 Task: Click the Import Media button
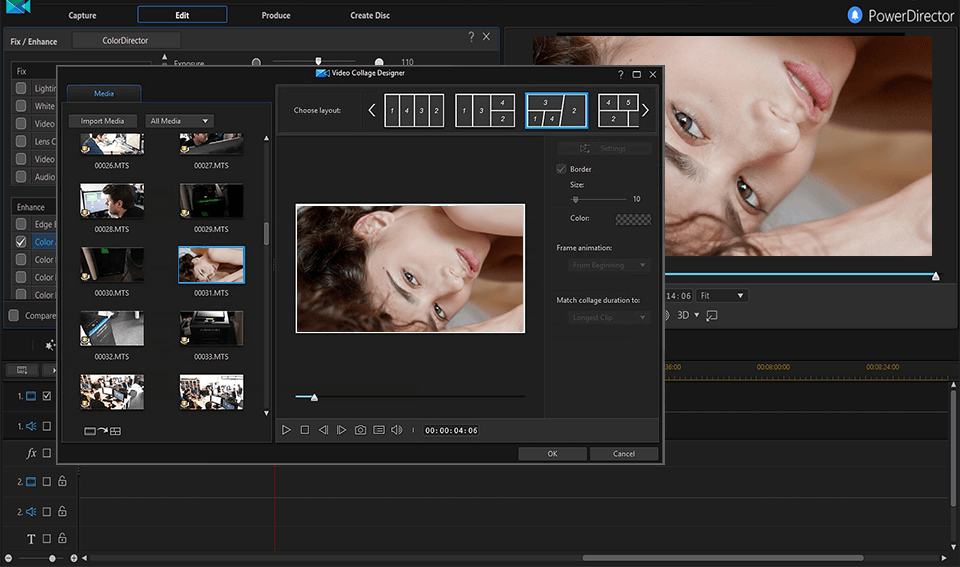point(103,121)
